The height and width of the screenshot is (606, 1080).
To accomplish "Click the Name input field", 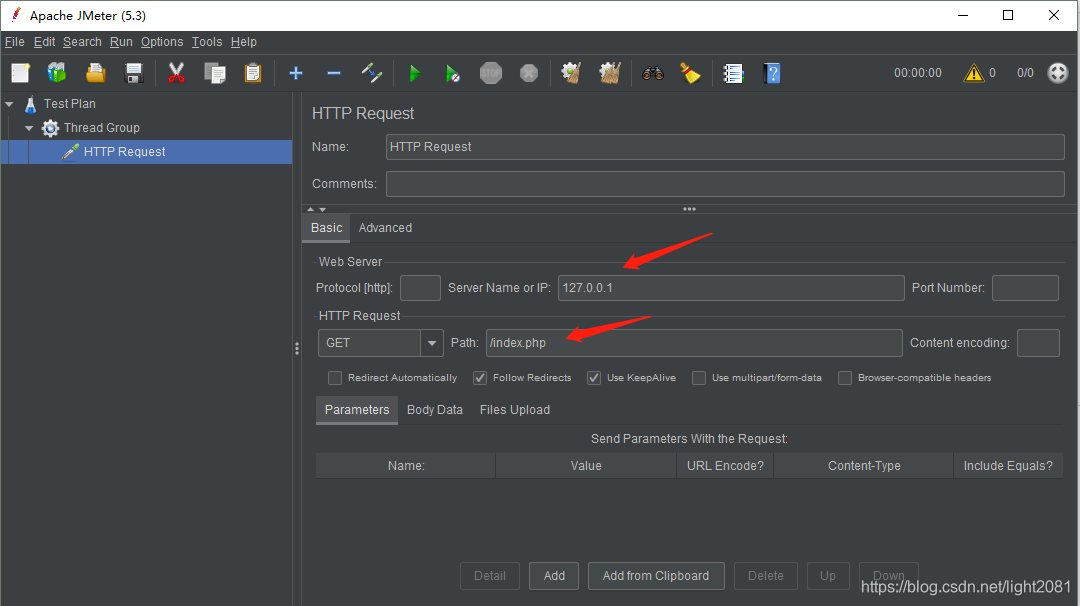I will pos(725,147).
